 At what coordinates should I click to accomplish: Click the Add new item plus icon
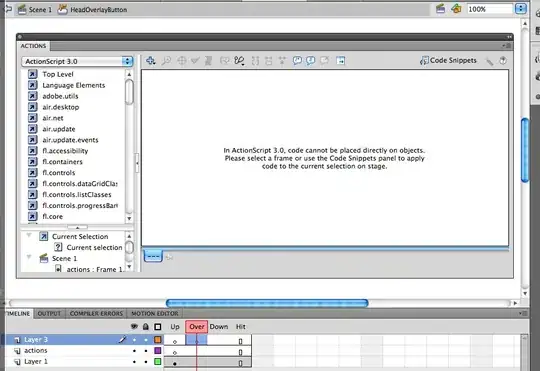(150, 61)
